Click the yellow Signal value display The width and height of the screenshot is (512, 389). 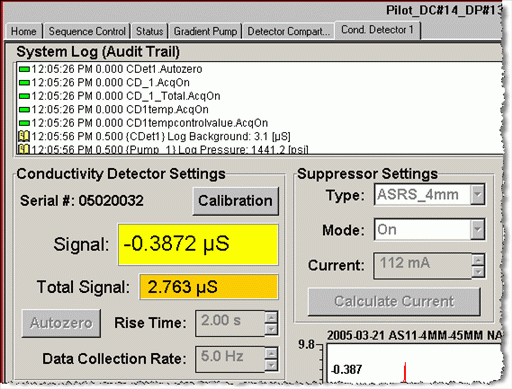pos(198,244)
